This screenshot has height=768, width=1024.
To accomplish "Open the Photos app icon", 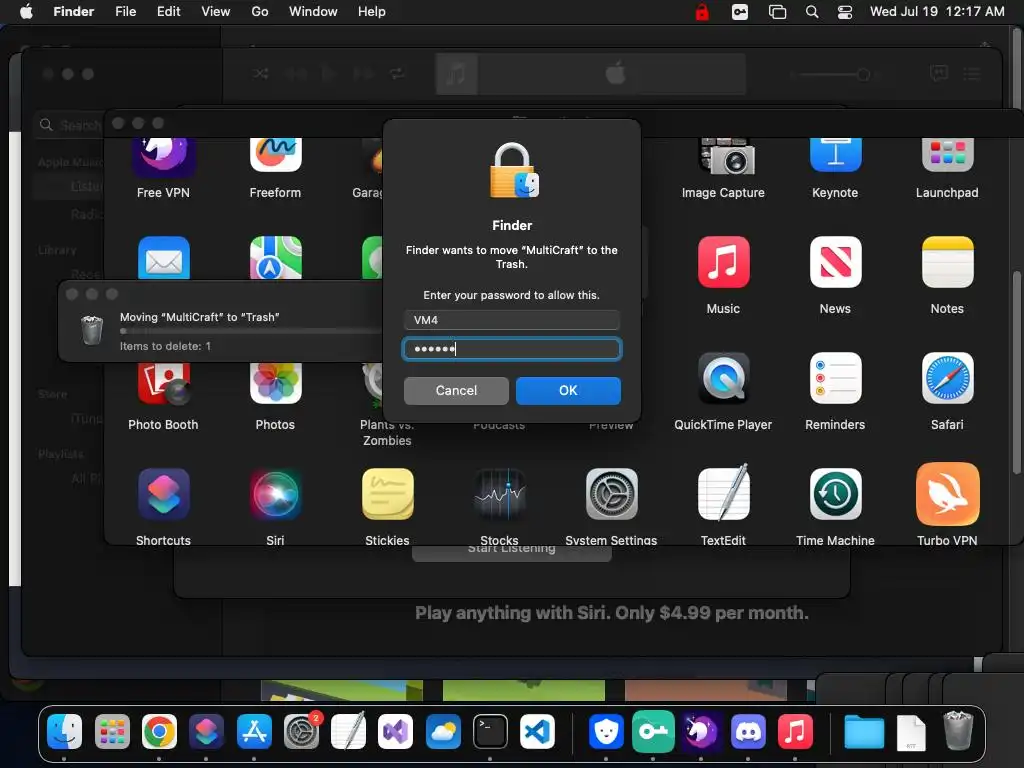I will tap(275, 384).
